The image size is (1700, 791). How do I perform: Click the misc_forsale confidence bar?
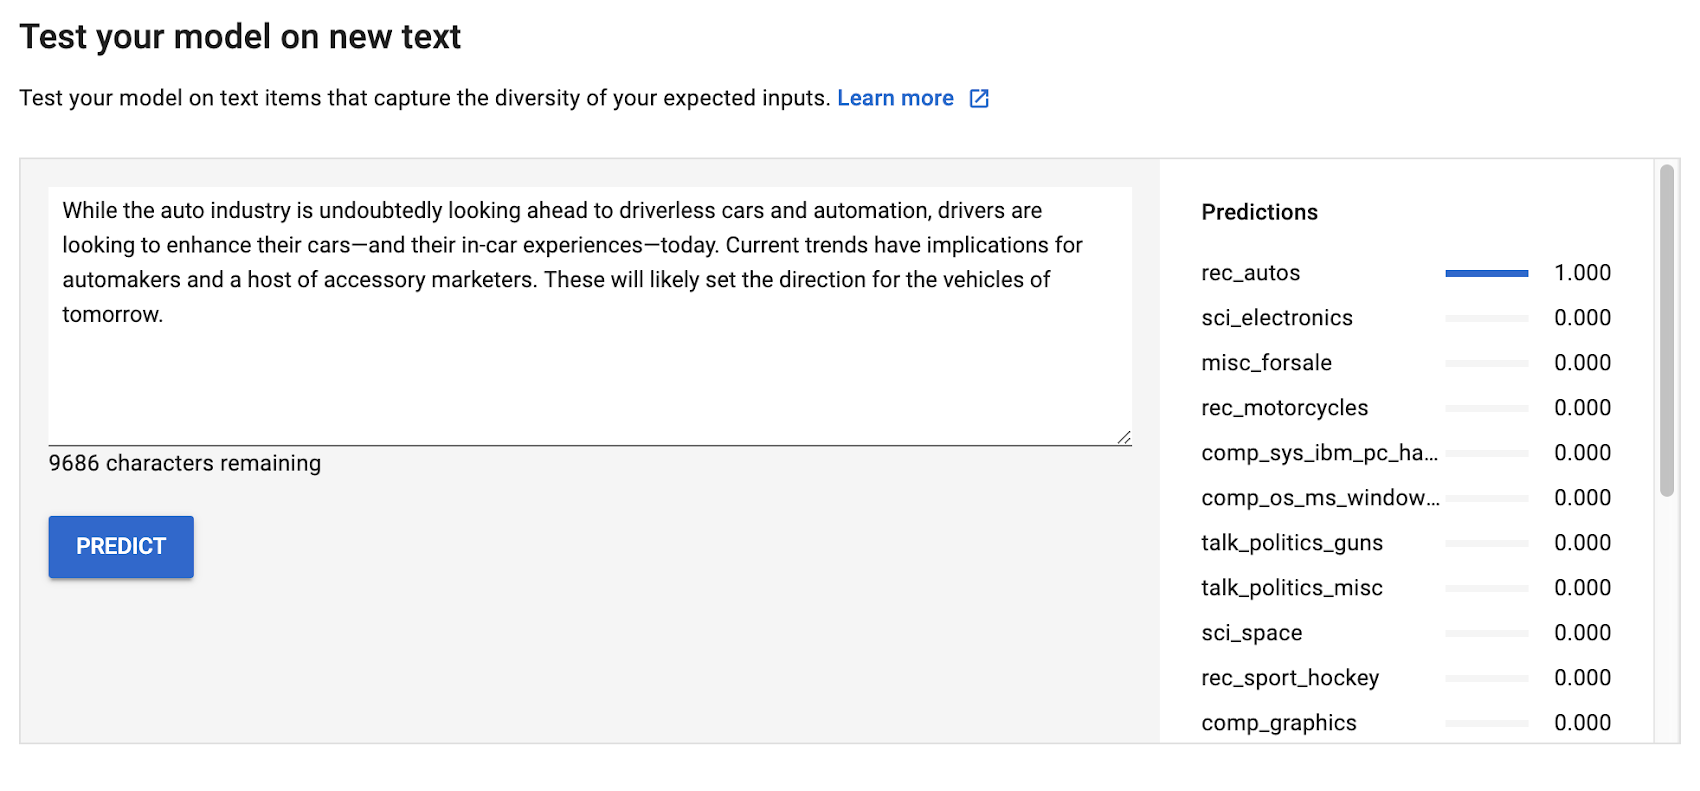1487,363
